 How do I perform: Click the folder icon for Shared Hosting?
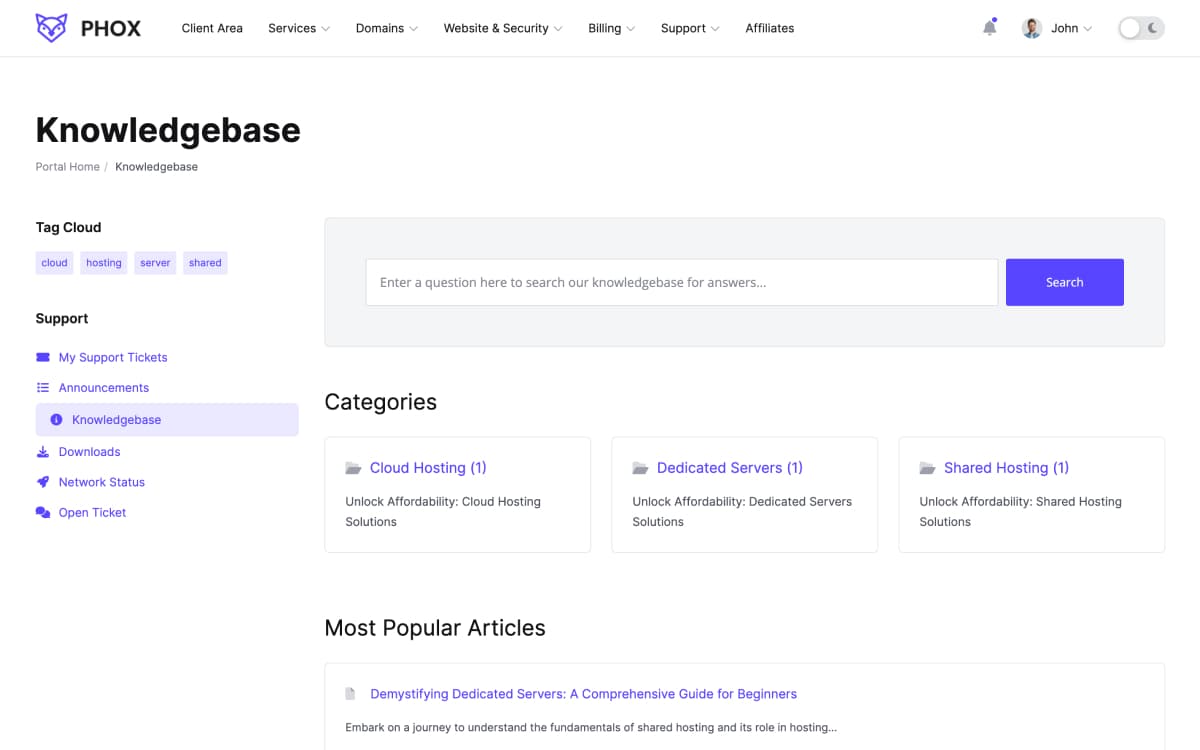pyautogui.click(x=927, y=468)
